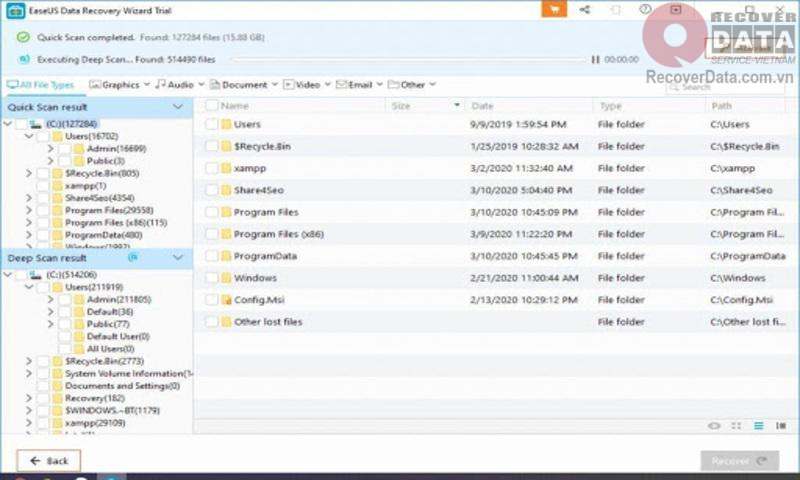Collapse Users(16702) in Quick Scan tree
This screenshot has height=480, width=800.
[29, 136]
